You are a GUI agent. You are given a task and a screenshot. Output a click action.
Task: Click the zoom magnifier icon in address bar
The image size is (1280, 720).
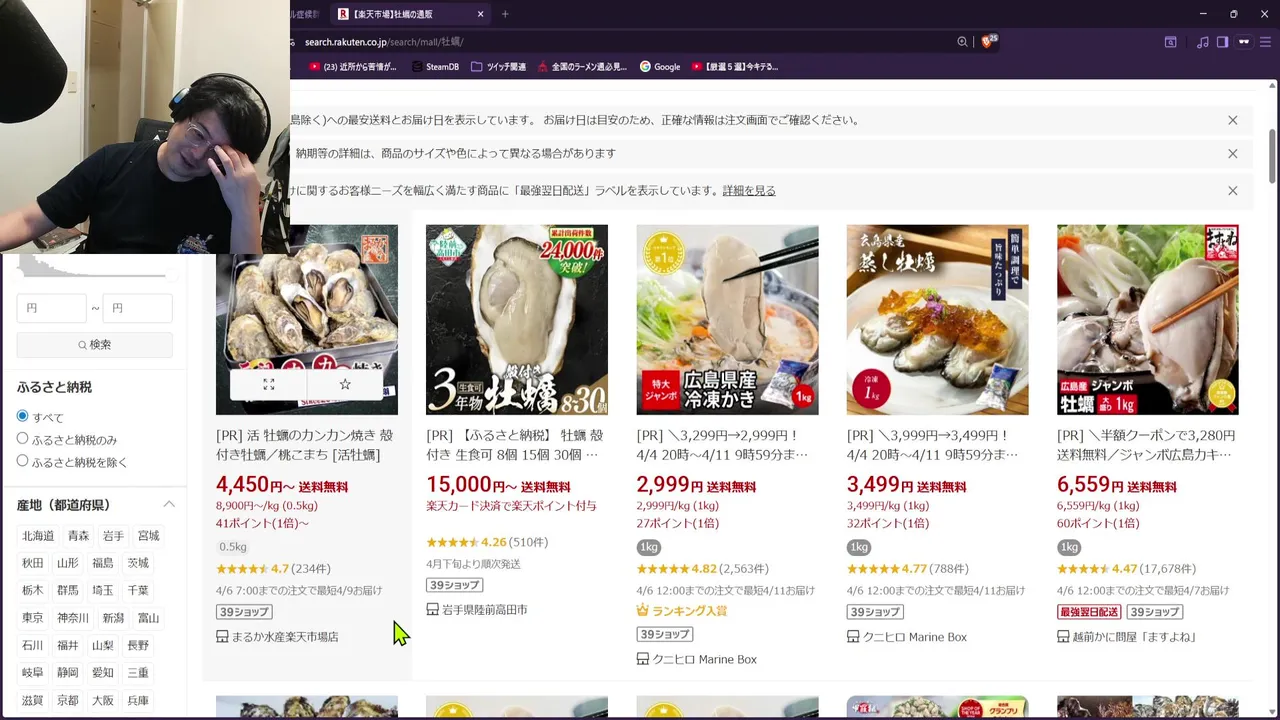point(962,42)
